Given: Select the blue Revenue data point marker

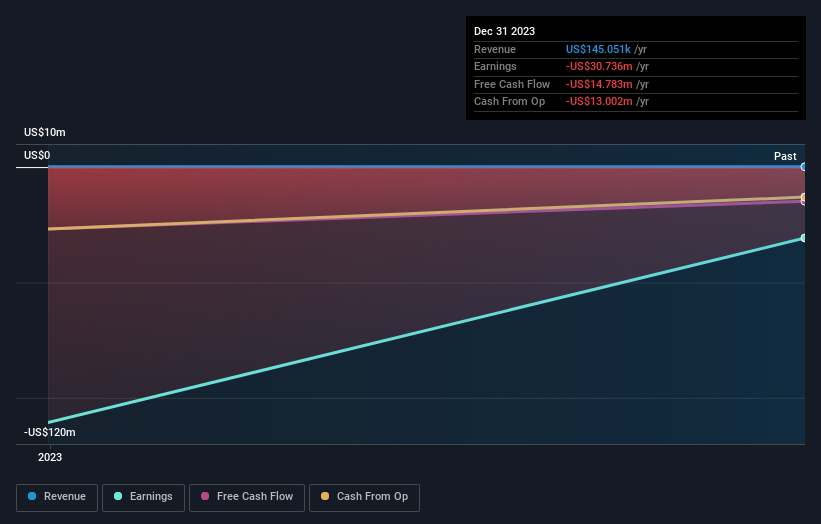Looking at the screenshot, I should pos(804,167).
